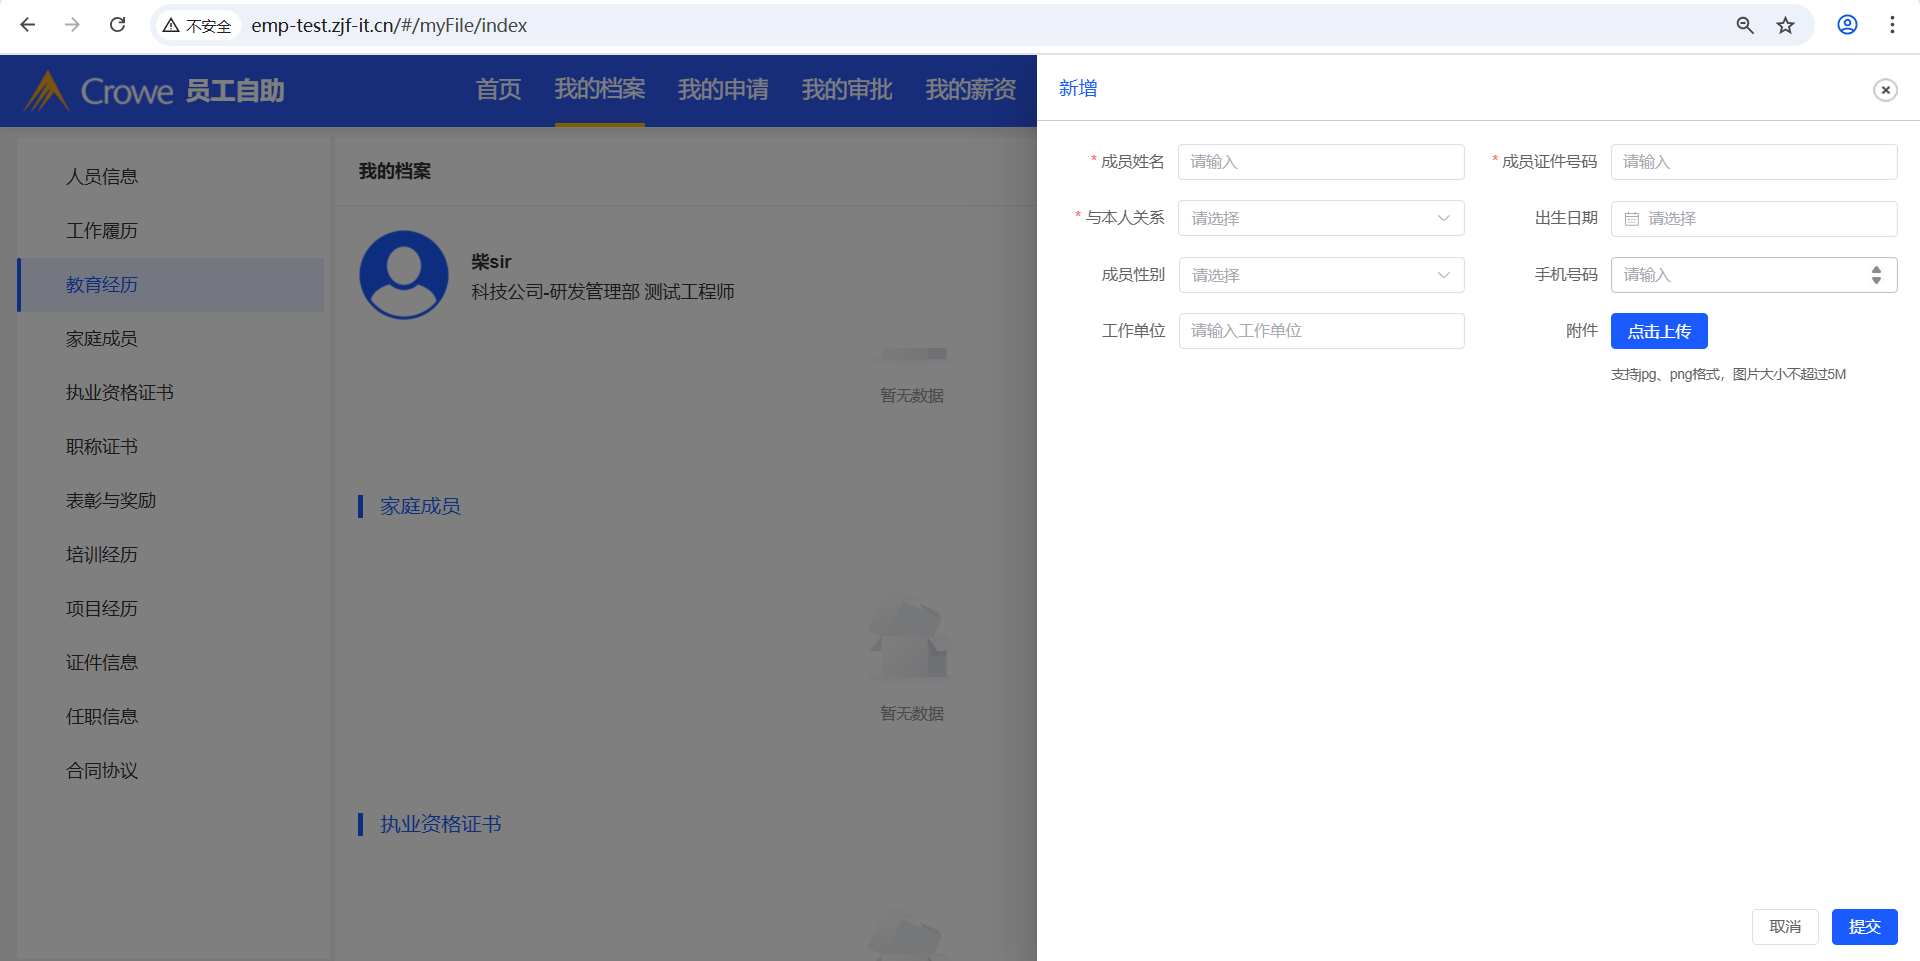Select 工作履历 in the sidebar
This screenshot has height=961, width=1920.
click(x=171, y=231)
